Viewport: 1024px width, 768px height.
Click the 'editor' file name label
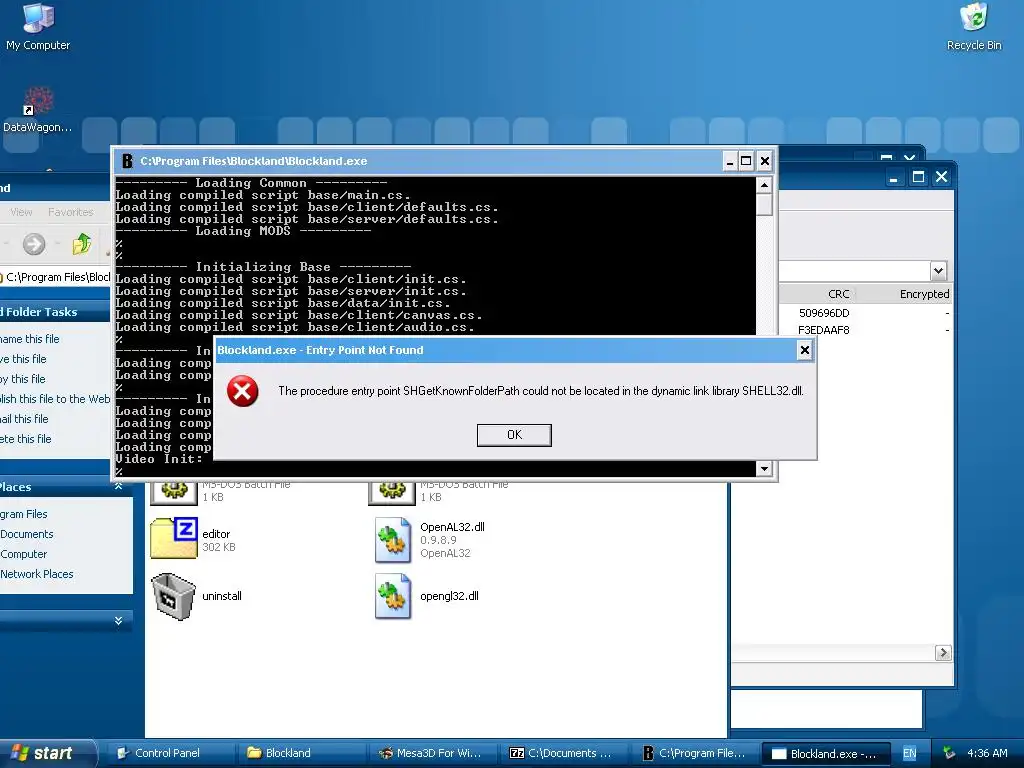pos(216,534)
